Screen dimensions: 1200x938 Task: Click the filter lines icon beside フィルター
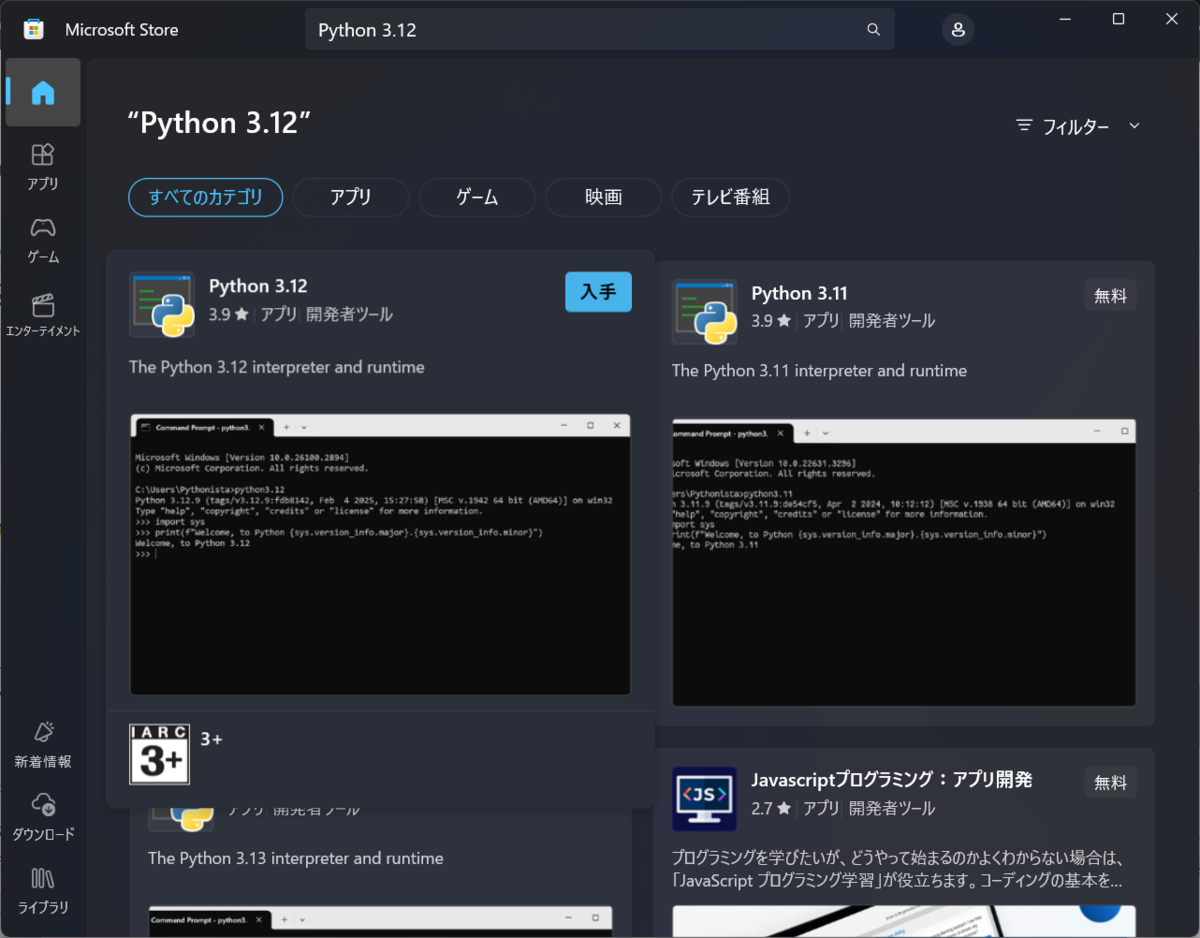coord(1024,125)
